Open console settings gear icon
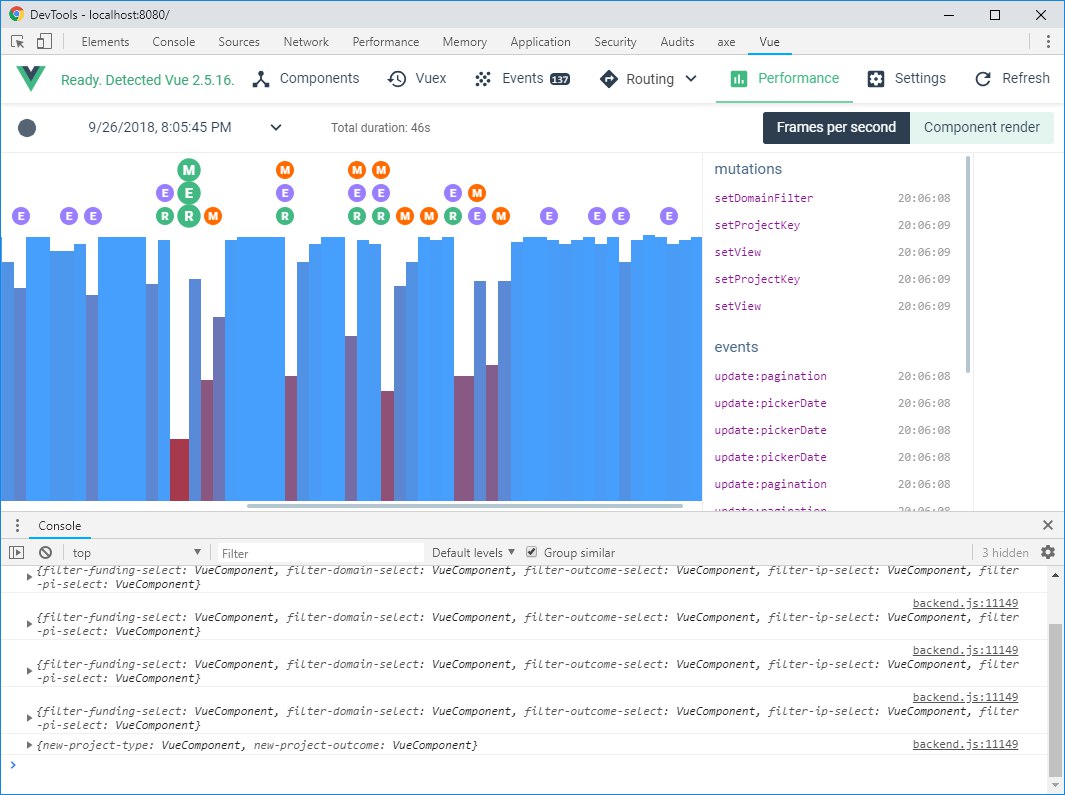This screenshot has width=1065, height=795. [x=1048, y=552]
